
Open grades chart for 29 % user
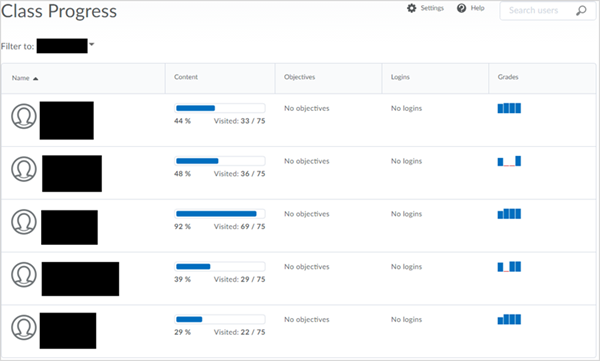coord(509,319)
